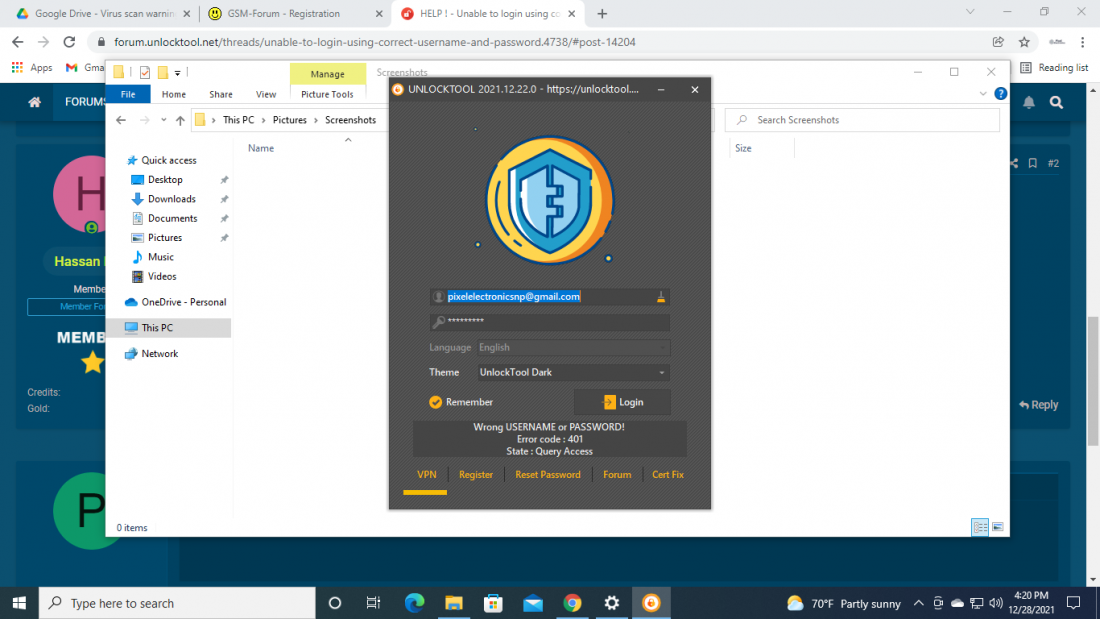
Task: Go up one folder level in Explorer
Action: pyautogui.click(x=180, y=120)
